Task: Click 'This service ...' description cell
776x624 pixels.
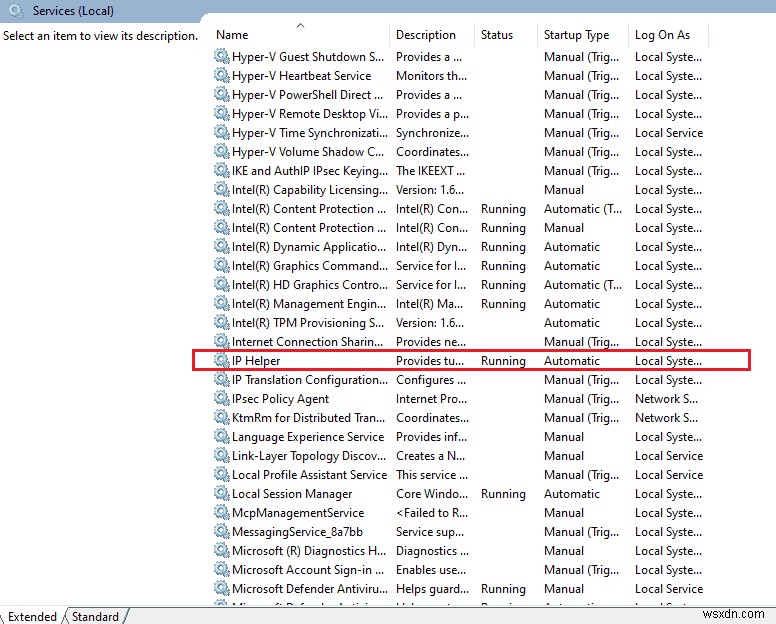Action: [x=432, y=475]
